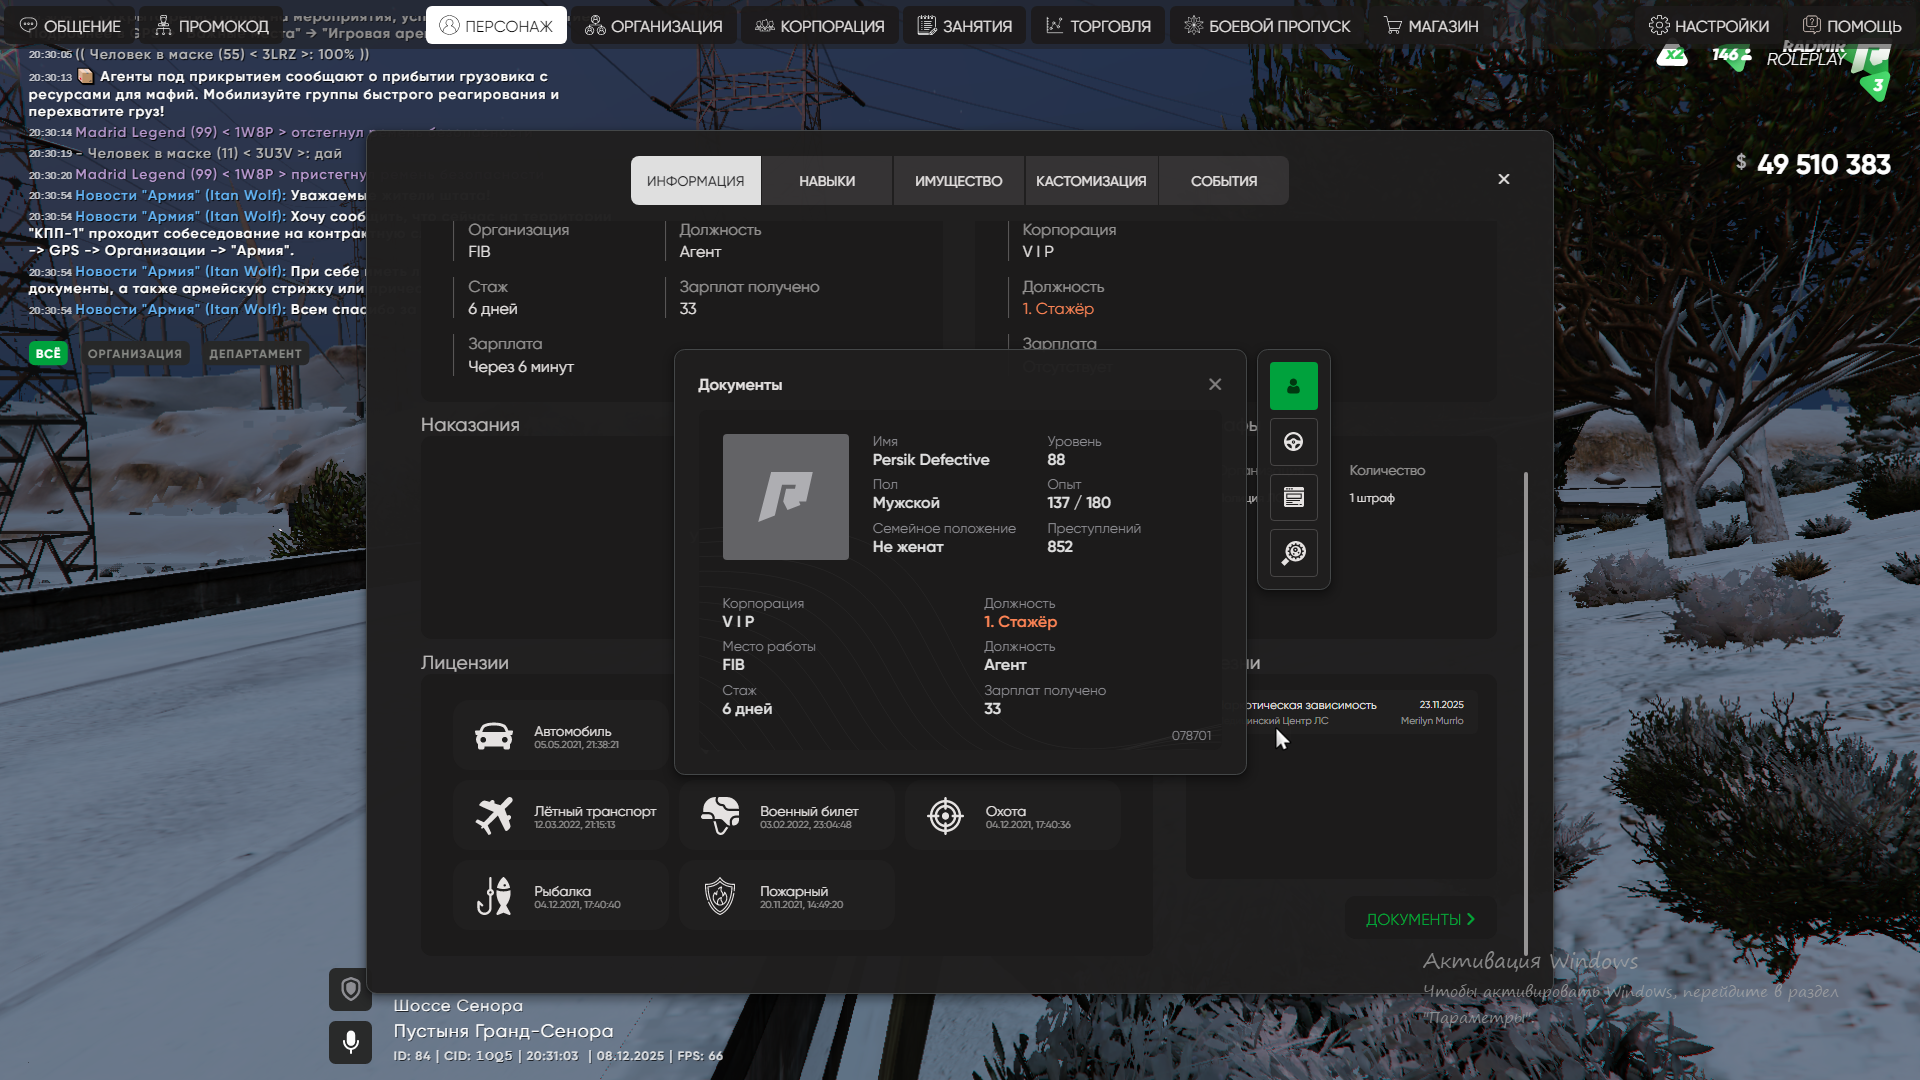This screenshot has width=1920, height=1080.
Task: Open the ДОКУМЕНТЫ link
Action: click(x=1420, y=919)
